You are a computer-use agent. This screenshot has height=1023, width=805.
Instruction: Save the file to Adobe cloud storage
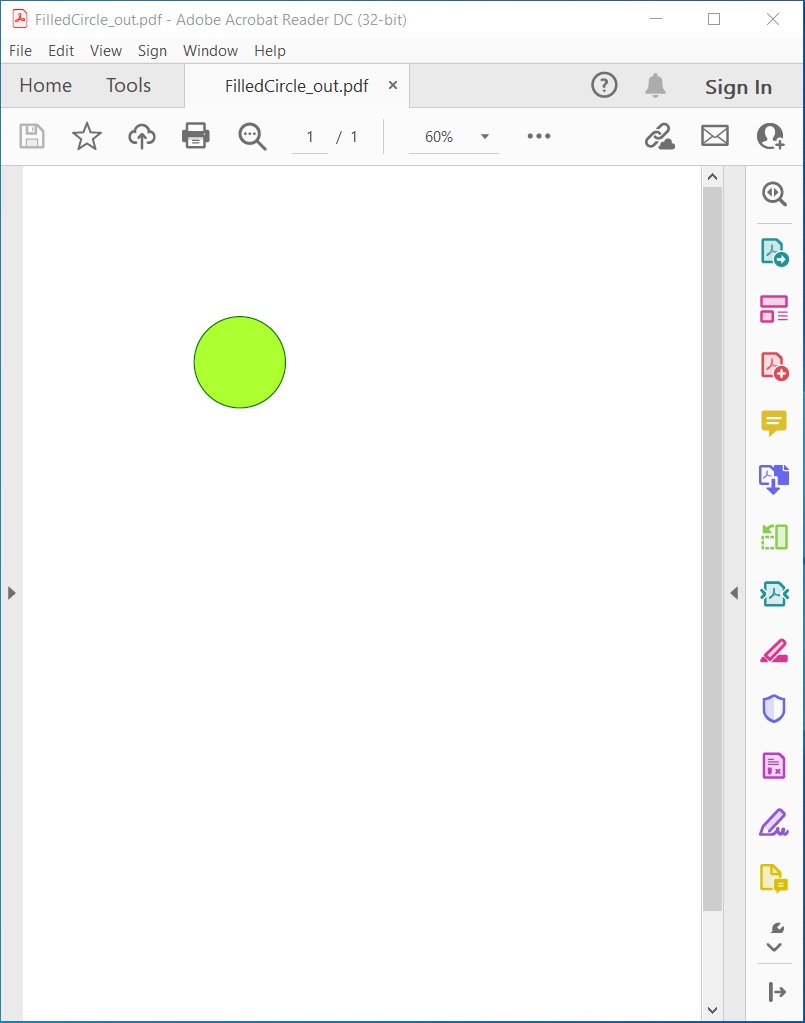(141, 137)
